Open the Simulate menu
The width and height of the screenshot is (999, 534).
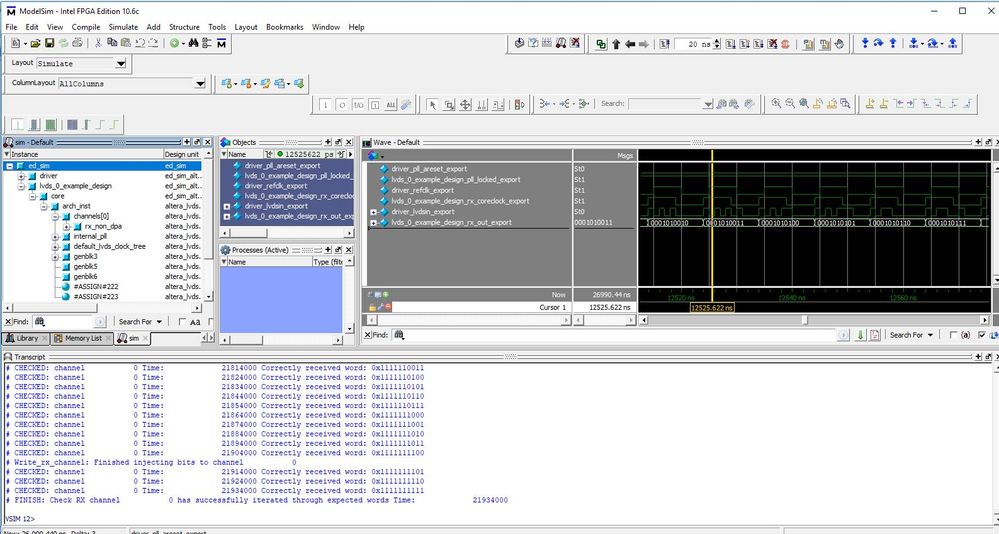[x=124, y=27]
